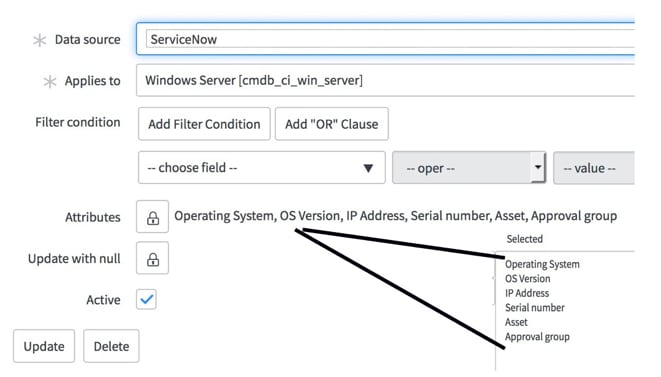Select IP Address in Selected list
This screenshot has width=661, height=377.
pos(527,293)
